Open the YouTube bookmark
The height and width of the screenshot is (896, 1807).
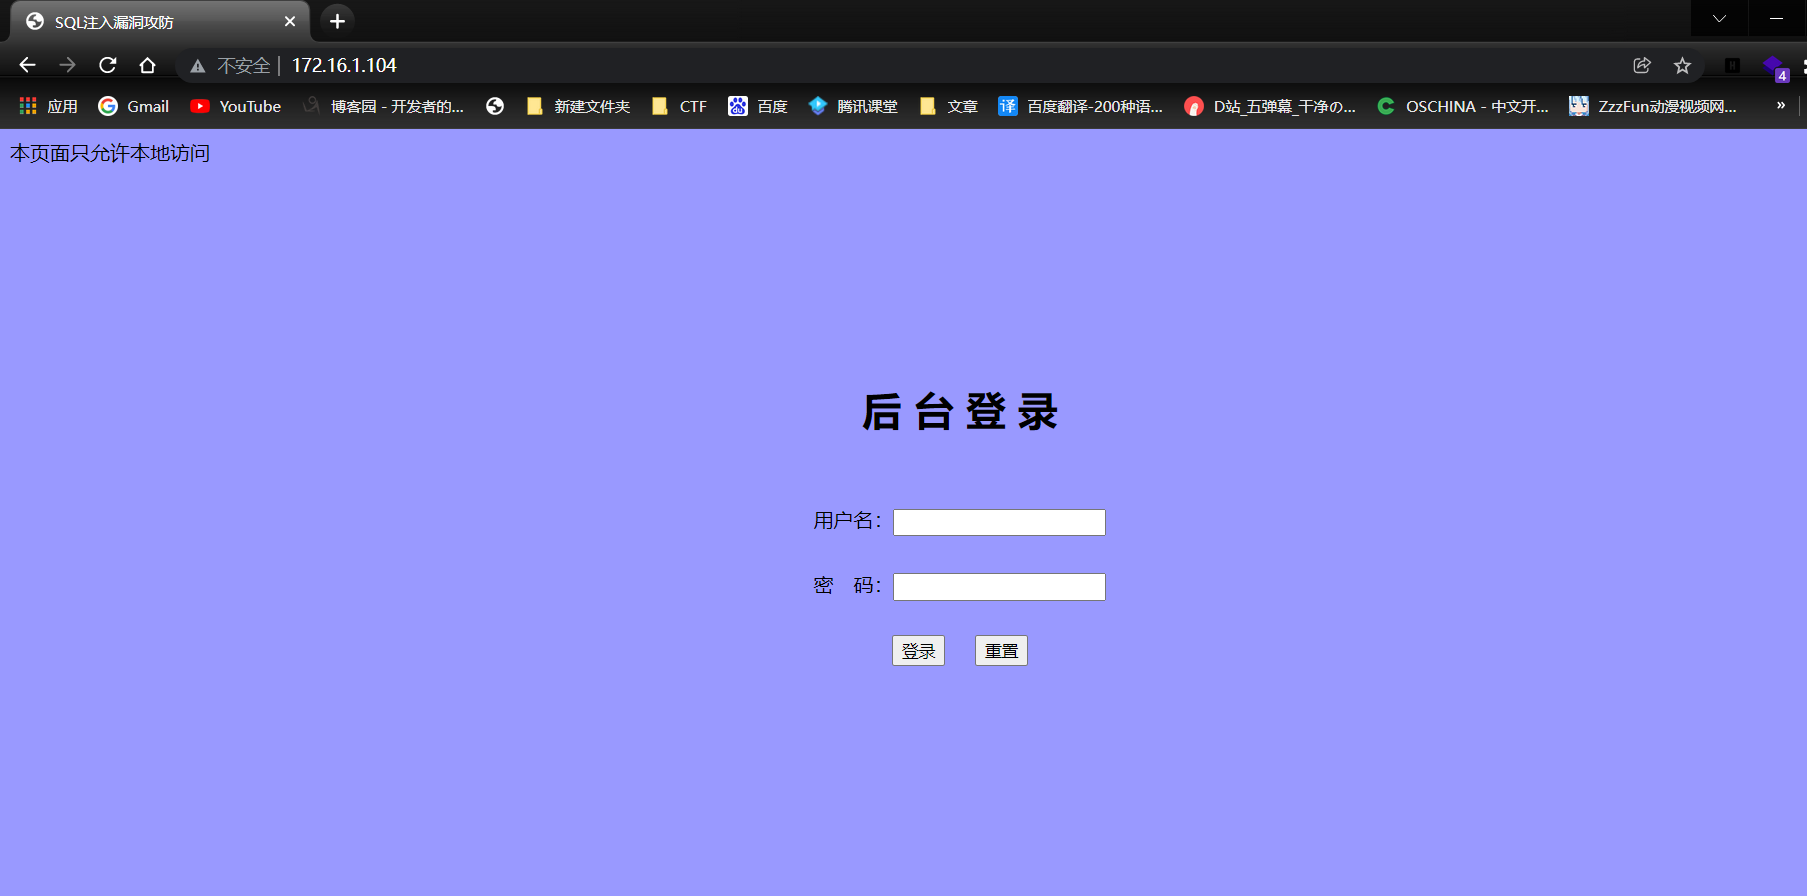coord(236,106)
